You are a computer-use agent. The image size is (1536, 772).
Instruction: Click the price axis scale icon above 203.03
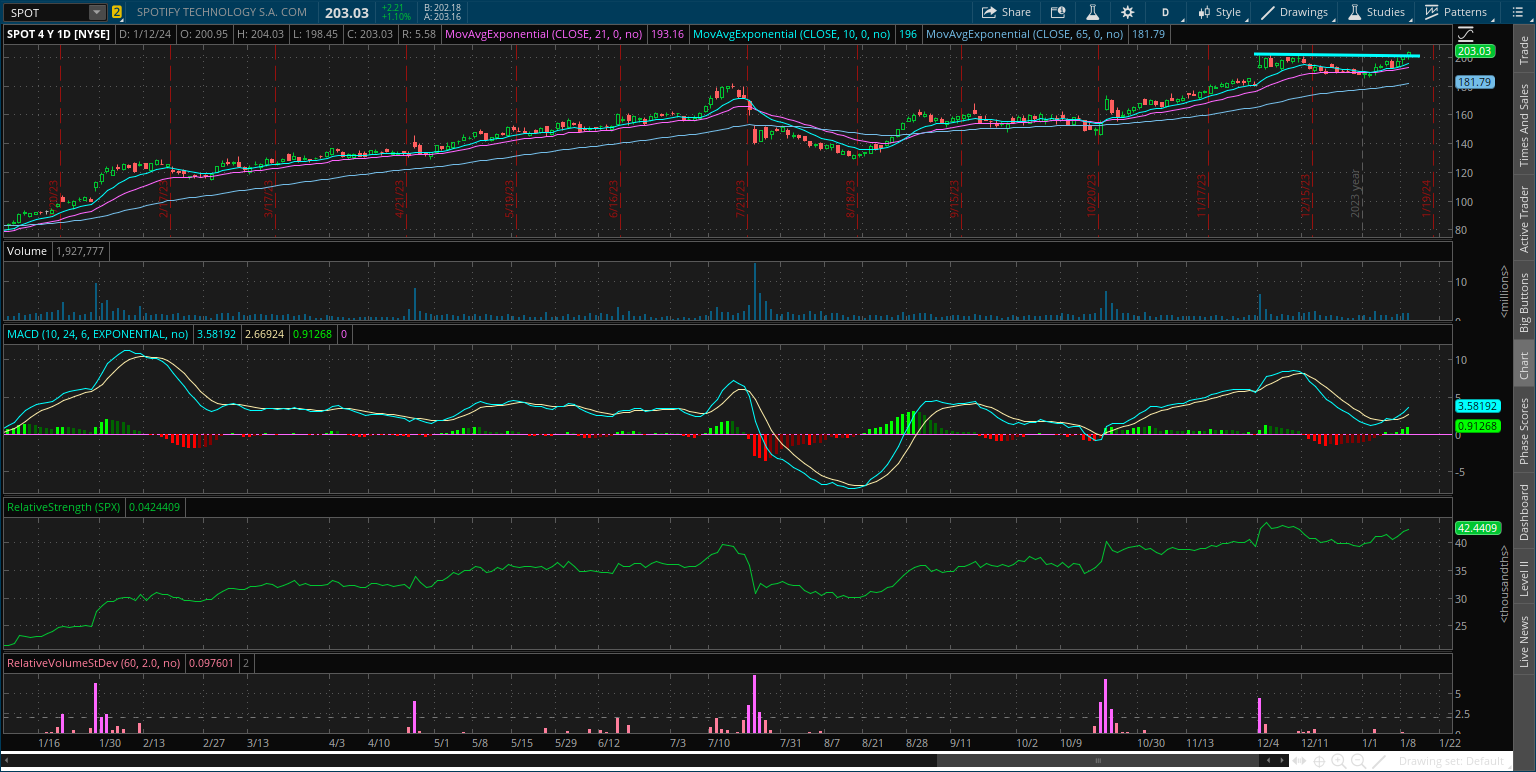[x=1466, y=33]
